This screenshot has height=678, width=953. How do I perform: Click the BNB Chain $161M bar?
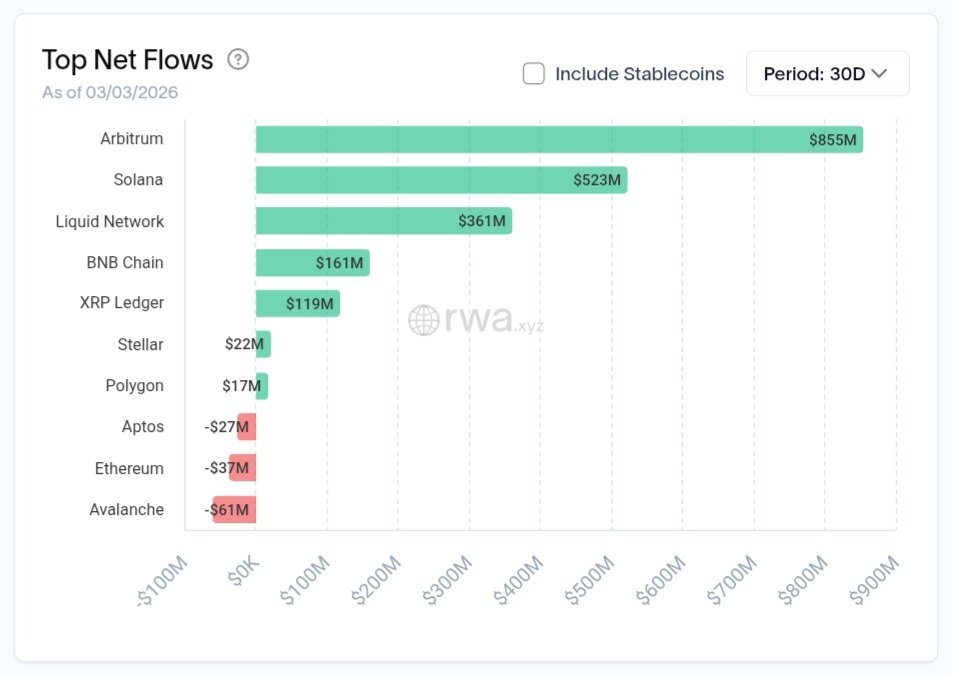point(312,263)
